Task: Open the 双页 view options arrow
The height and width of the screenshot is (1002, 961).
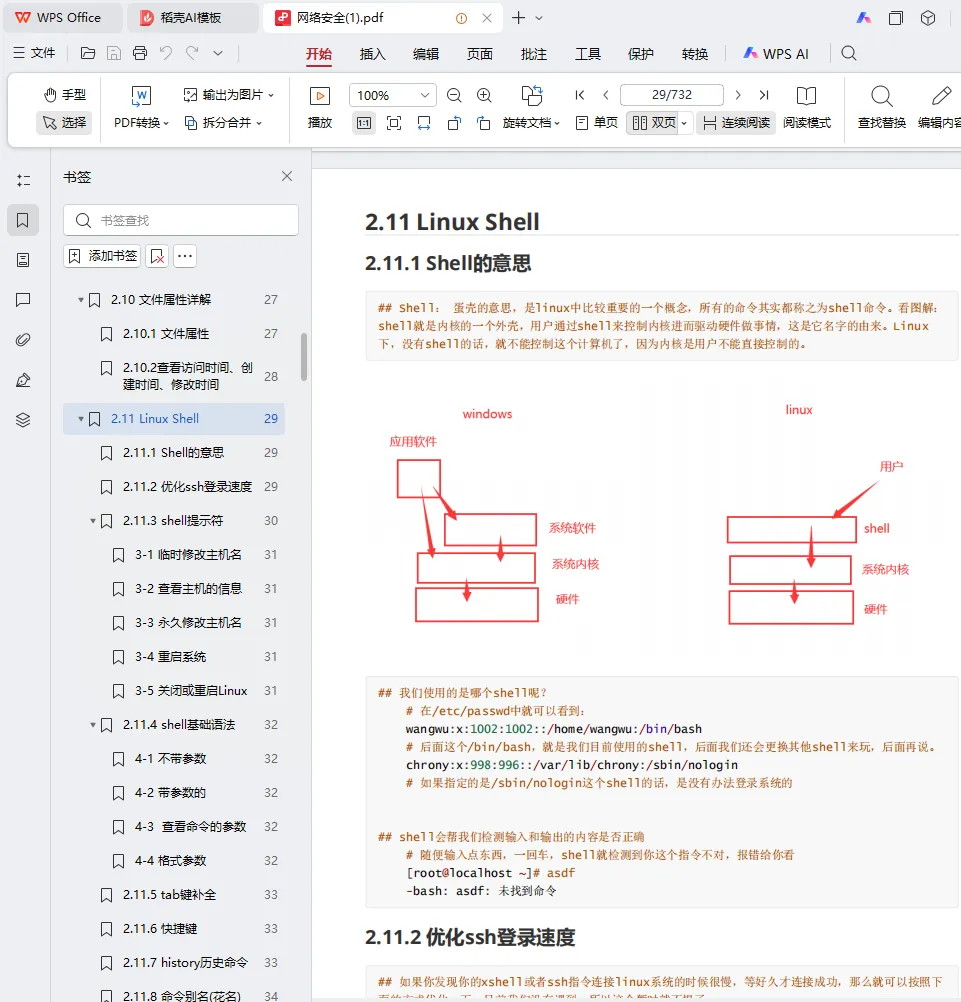Action: coord(684,123)
